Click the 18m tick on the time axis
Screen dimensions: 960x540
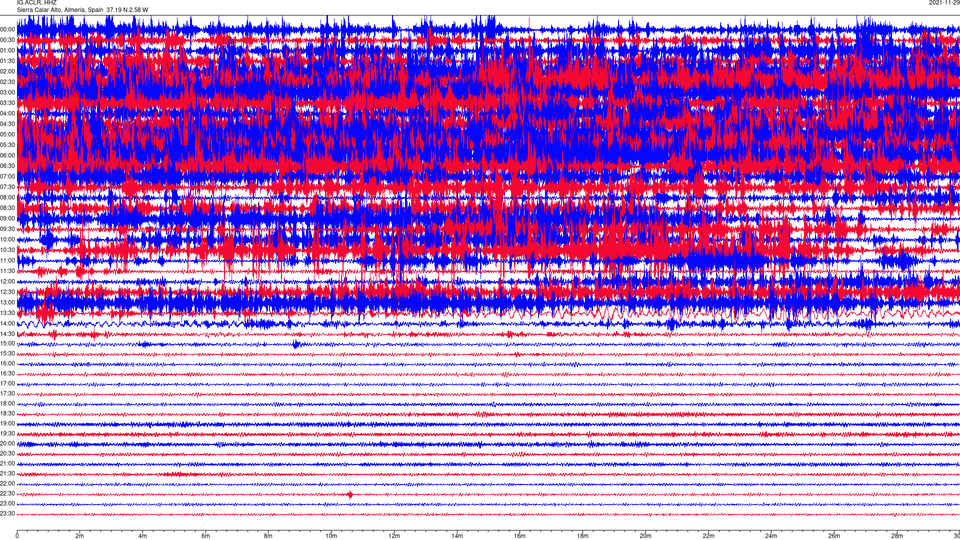click(583, 536)
